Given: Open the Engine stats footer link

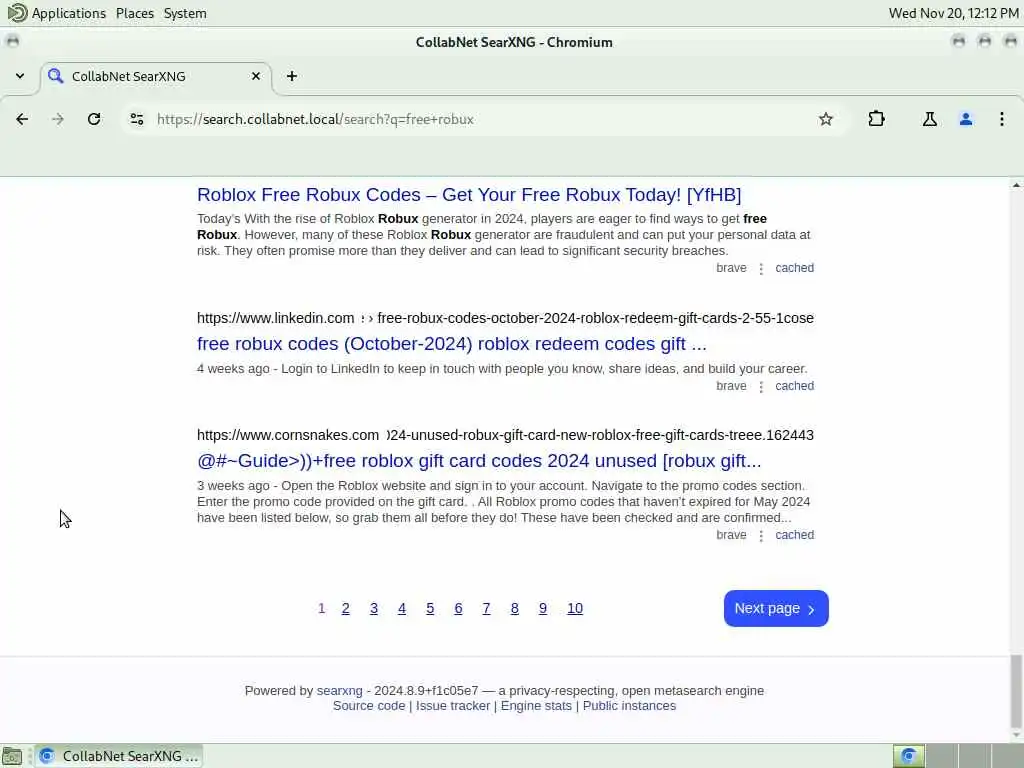Looking at the screenshot, I should click(536, 706).
